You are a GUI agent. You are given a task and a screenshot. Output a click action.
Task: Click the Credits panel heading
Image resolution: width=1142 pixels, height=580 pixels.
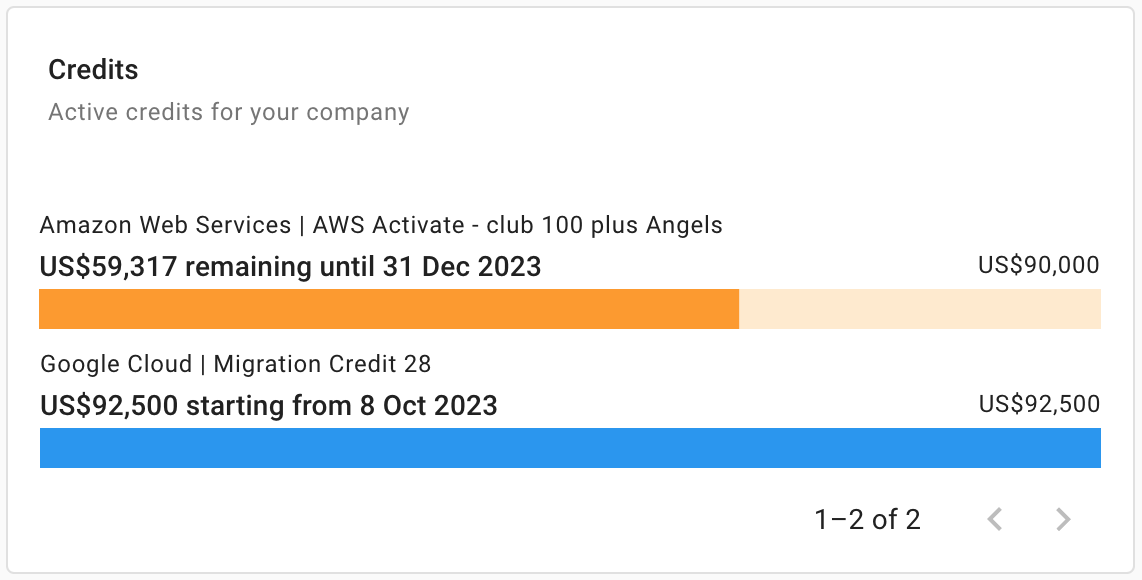[x=92, y=69]
